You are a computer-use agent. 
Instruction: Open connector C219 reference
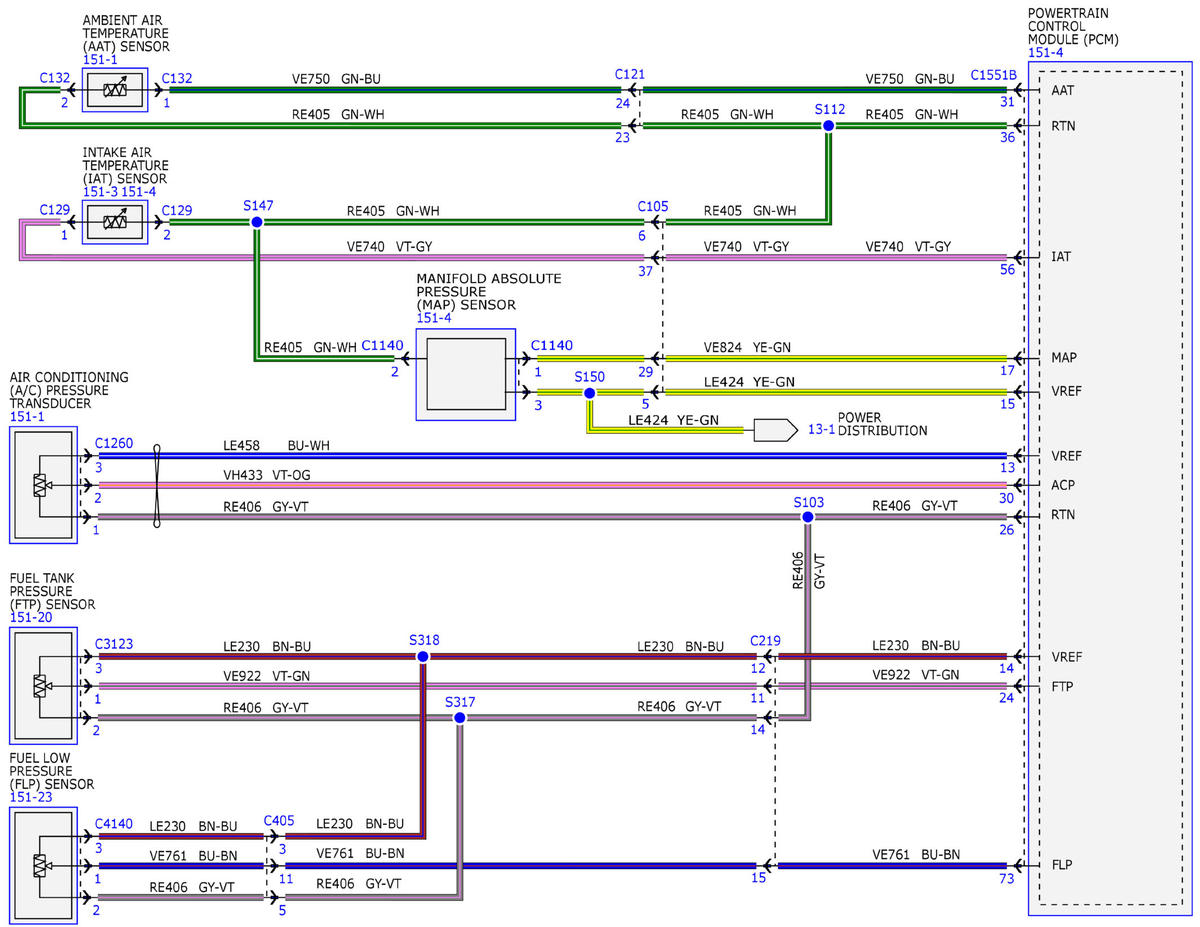point(765,640)
